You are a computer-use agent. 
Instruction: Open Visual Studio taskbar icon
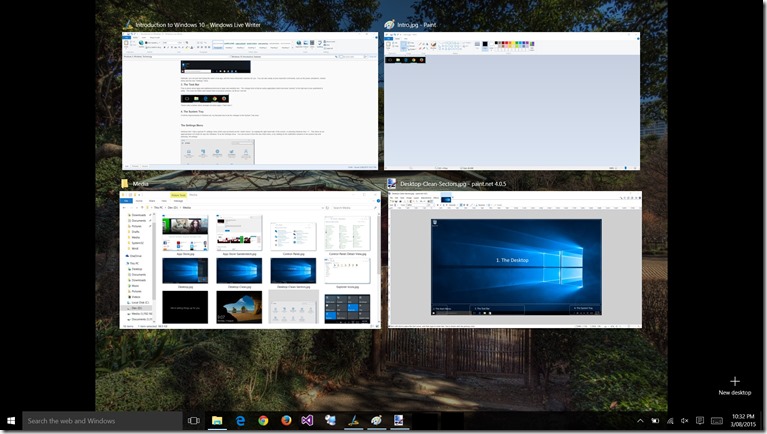(x=308, y=421)
